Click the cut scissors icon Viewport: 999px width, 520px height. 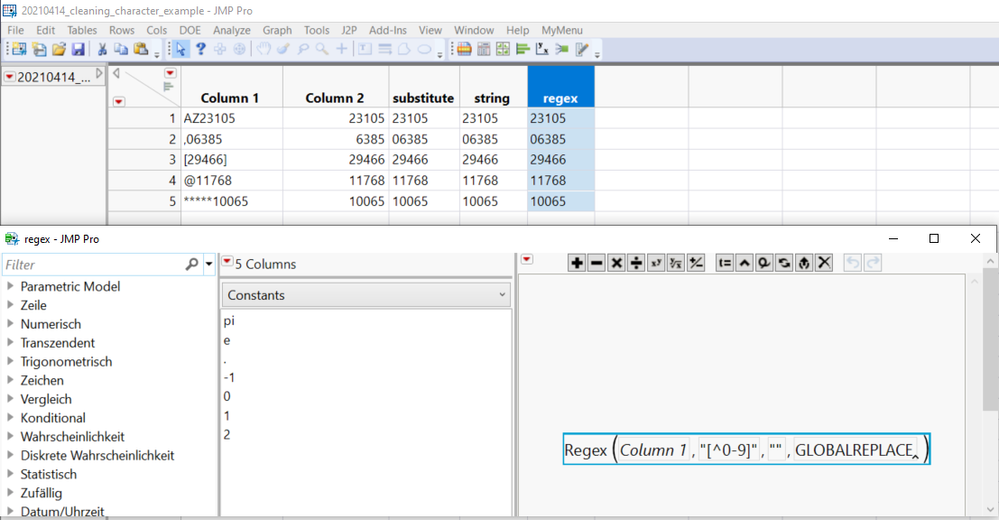click(102, 49)
